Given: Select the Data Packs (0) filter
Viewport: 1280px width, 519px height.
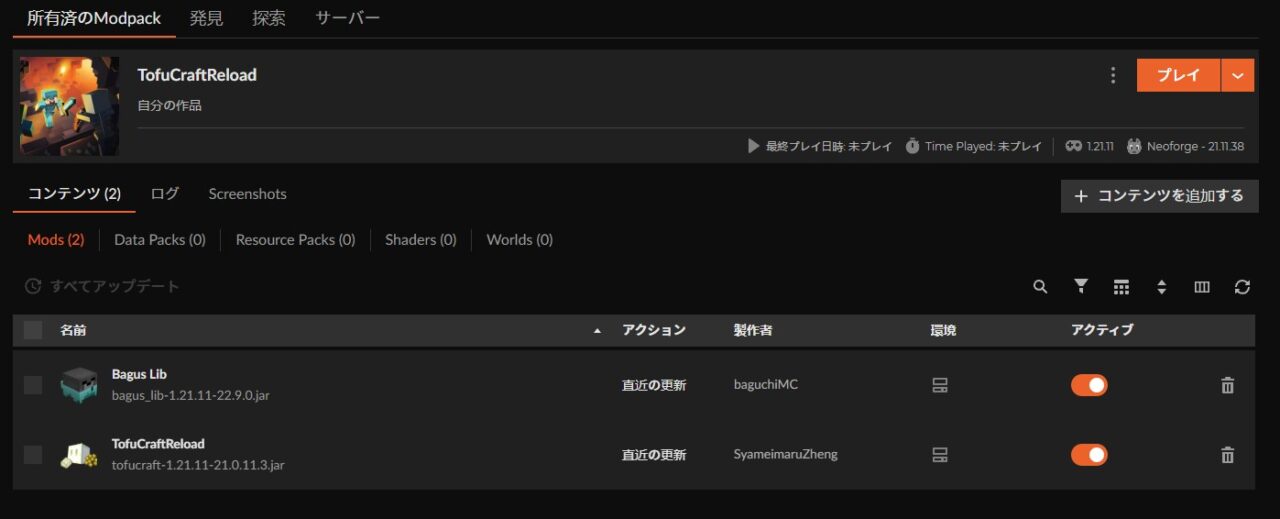Looking at the screenshot, I should 160,240.
